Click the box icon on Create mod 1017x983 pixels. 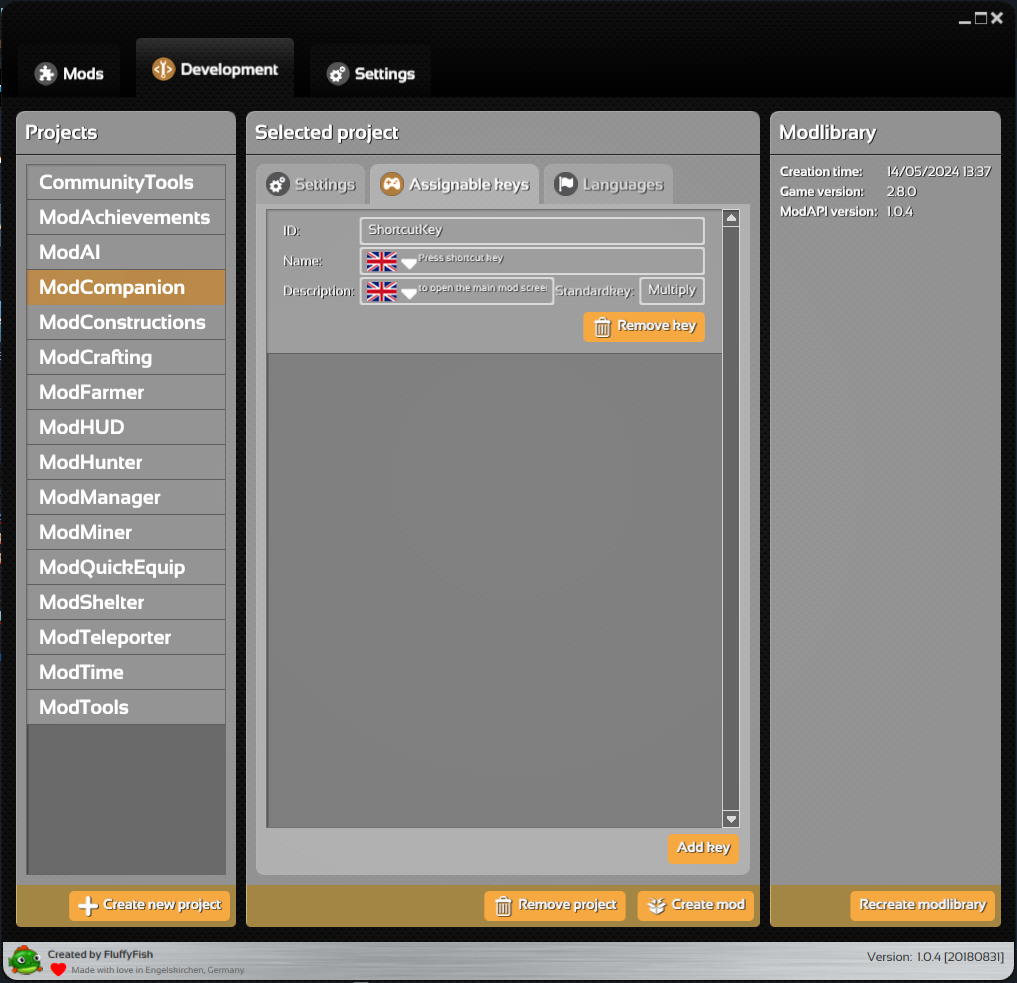click(x=656, y=906)
